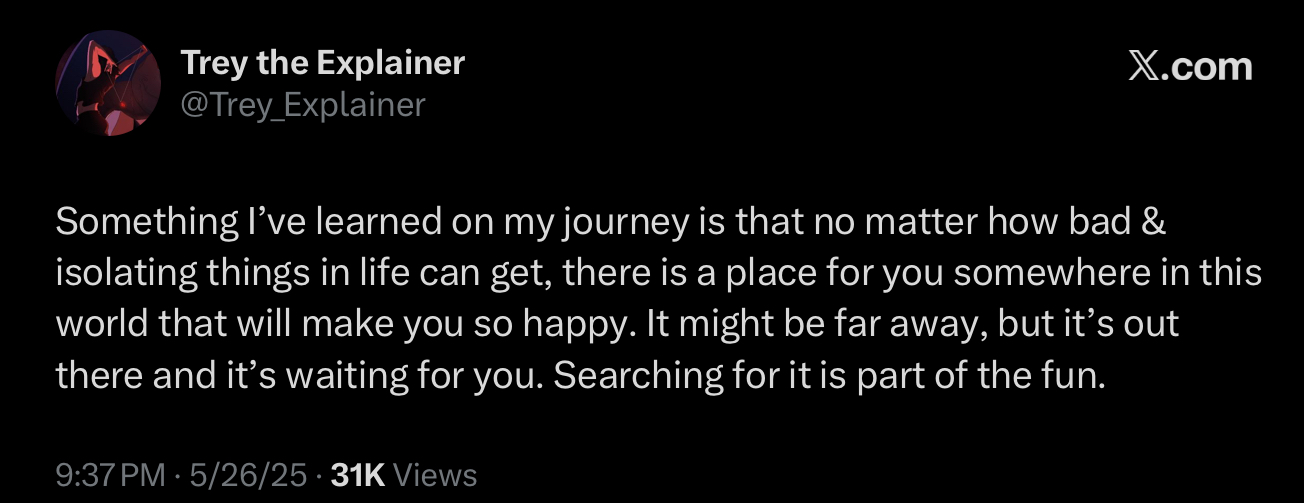Click the word "somewhere" in the post
1304x503 pixels.
(1013, 274)
